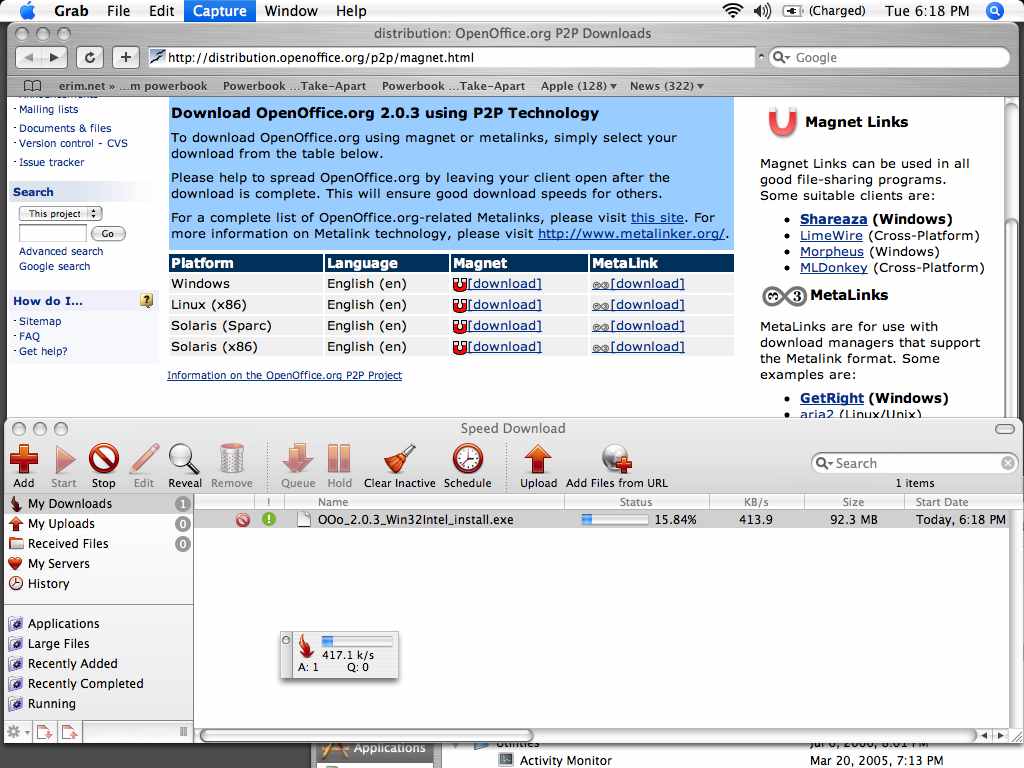Open the Google search field magnifier dropdown
This screenshot has width=1024, height=768.
(781, 57)
